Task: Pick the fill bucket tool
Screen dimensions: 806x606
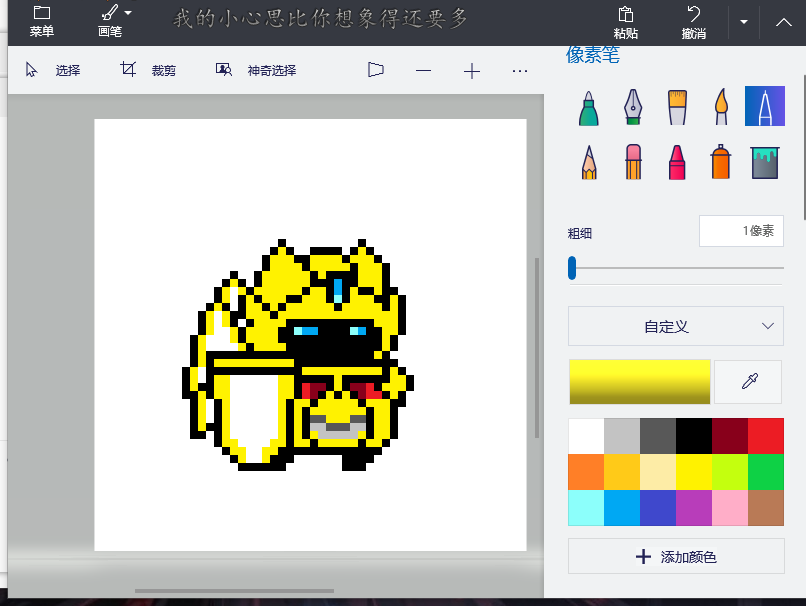Action: coord(765,162)
